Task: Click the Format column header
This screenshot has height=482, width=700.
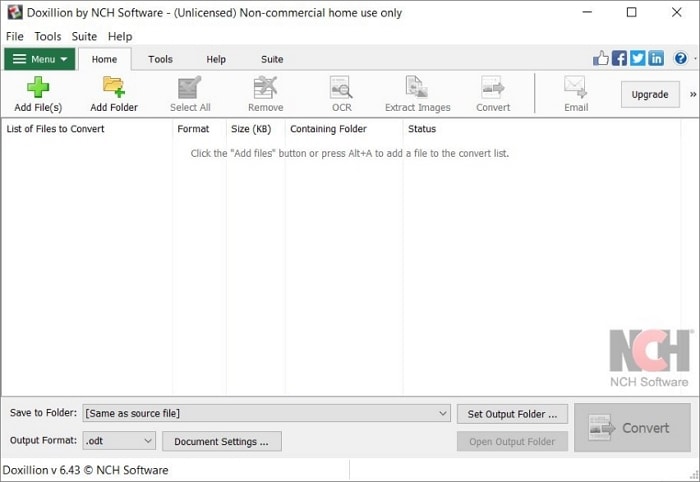Action: tap(200, 129)
